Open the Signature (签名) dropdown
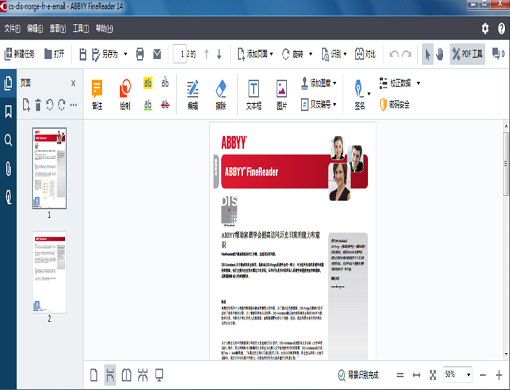 [x=361, y=95]
